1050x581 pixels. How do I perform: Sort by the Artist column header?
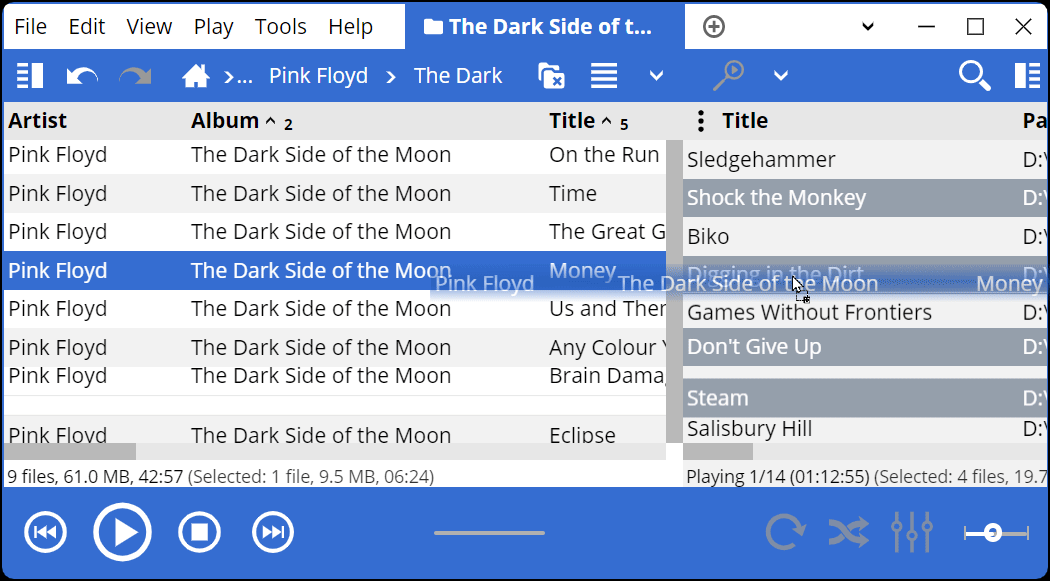[x=38, y=121]
